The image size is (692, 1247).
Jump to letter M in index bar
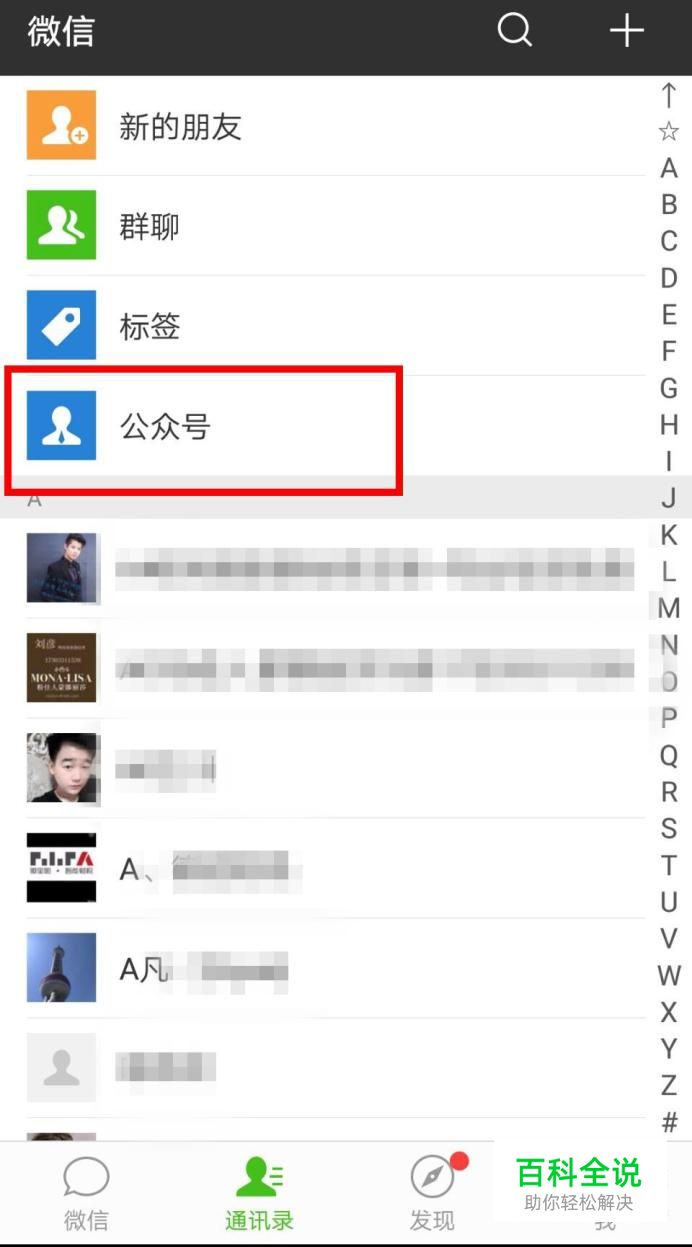click(669, 607)
